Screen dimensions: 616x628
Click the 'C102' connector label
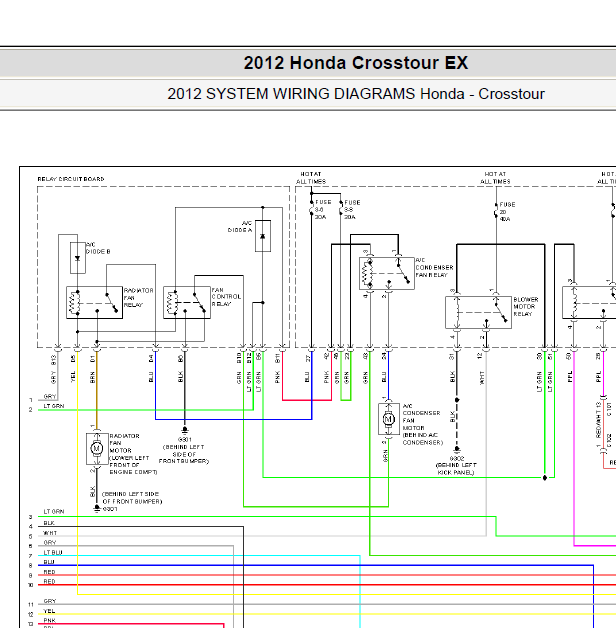click(x=609, y=439)
